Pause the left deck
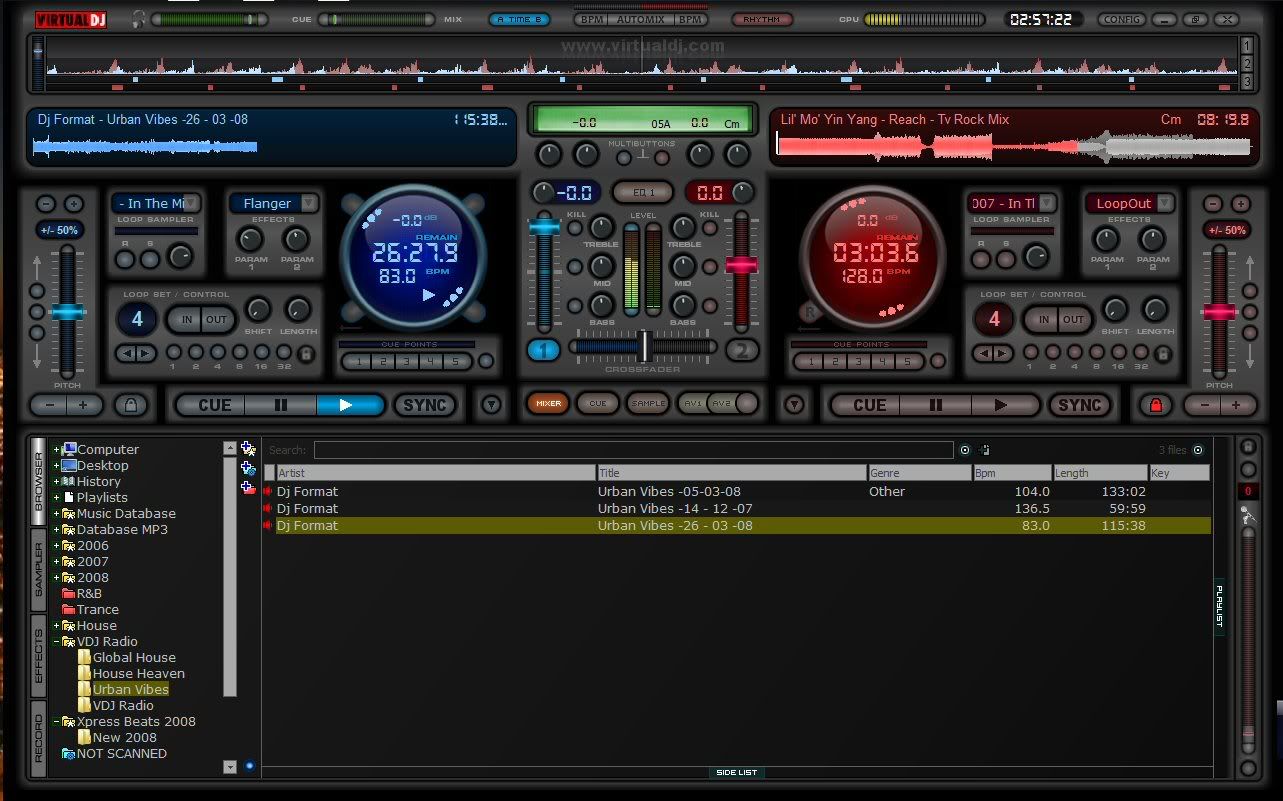This screenshot has width=1283, height=801. coord(281,405)
